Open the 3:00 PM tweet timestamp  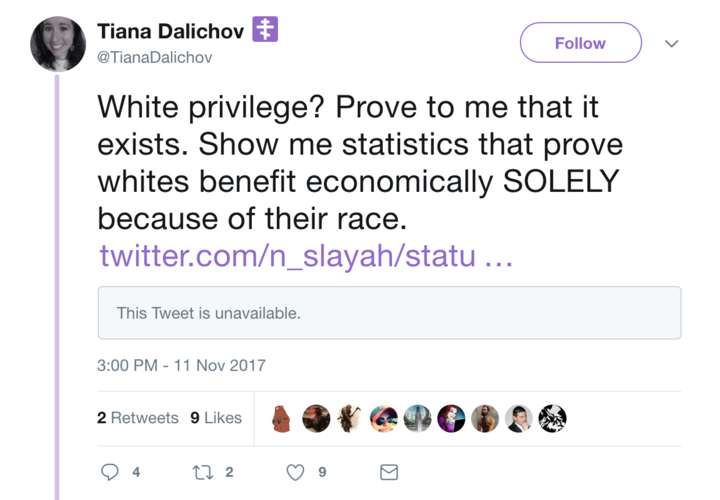pyautogui.click(x=180, y=366)
